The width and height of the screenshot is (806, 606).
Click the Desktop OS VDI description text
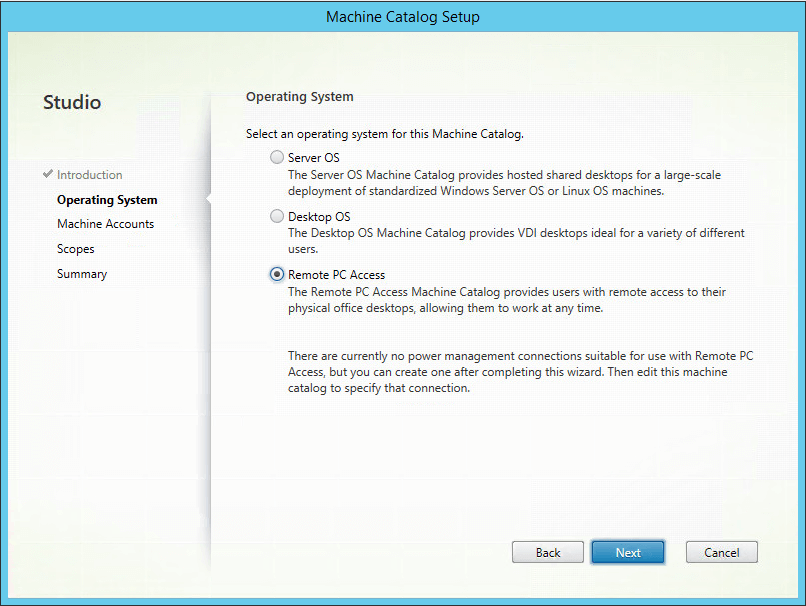[x=516, y=241]
